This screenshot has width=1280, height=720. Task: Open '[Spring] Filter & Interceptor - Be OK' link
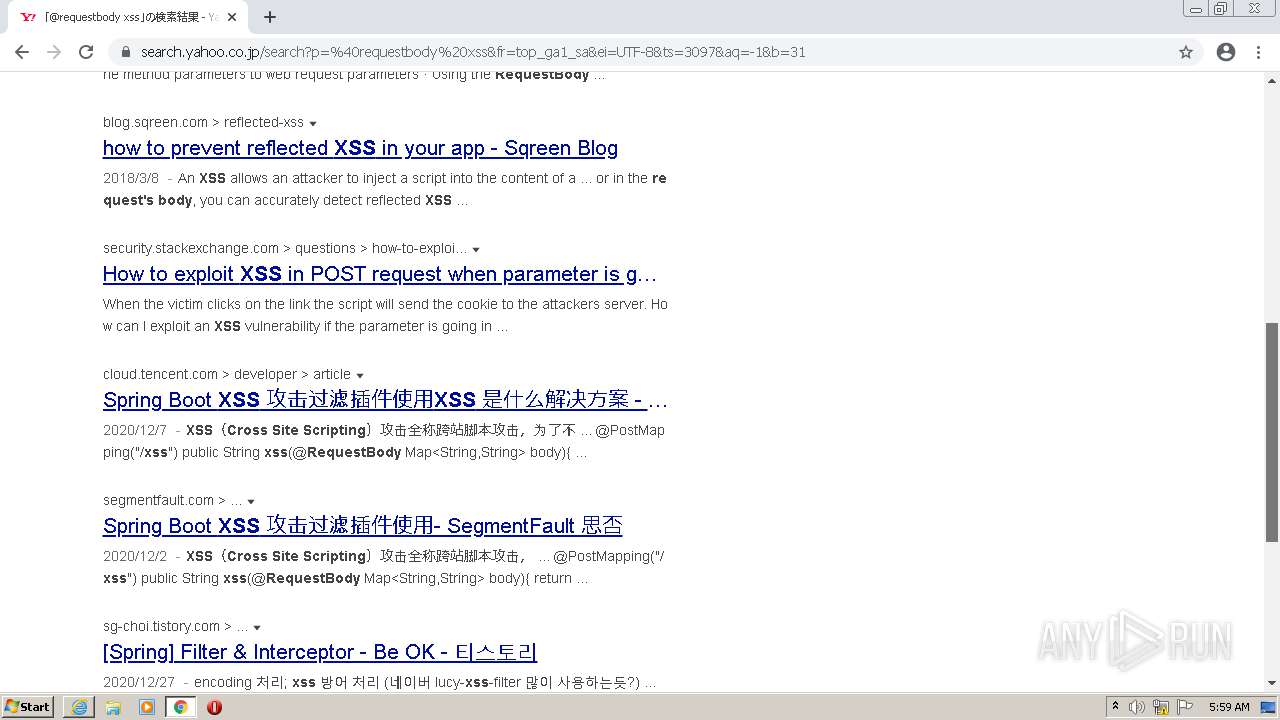[x=320, y=652]
